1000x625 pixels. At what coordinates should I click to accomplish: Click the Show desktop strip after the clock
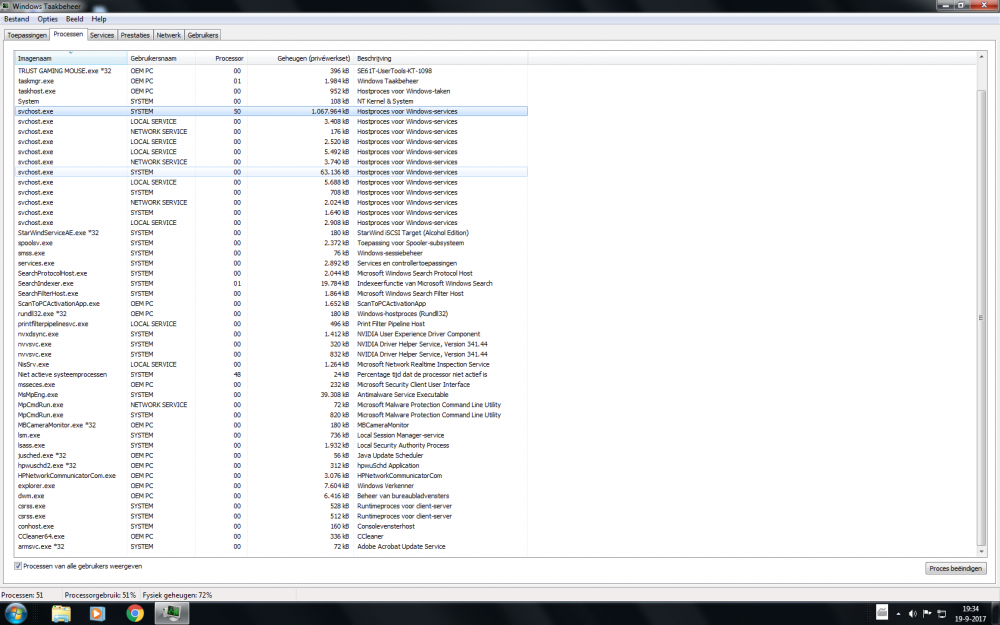tap(995, 614)
